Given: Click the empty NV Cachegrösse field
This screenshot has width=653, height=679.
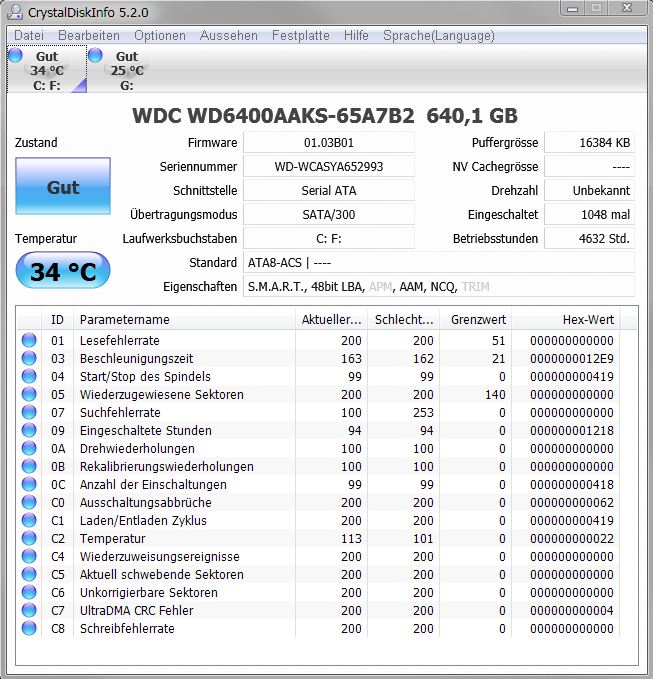Looking at the screenshot, I should (x=589, y=167).
